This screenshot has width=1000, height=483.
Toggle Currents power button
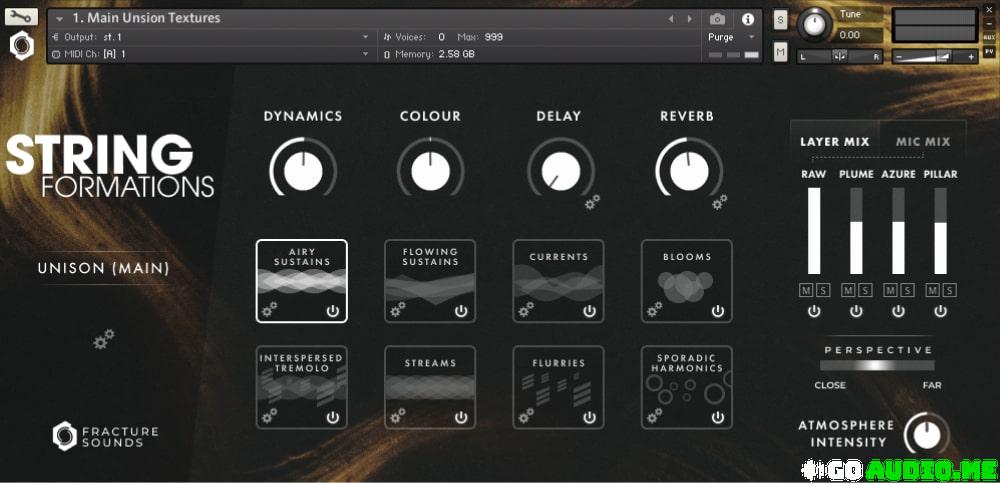pos(589,311)
